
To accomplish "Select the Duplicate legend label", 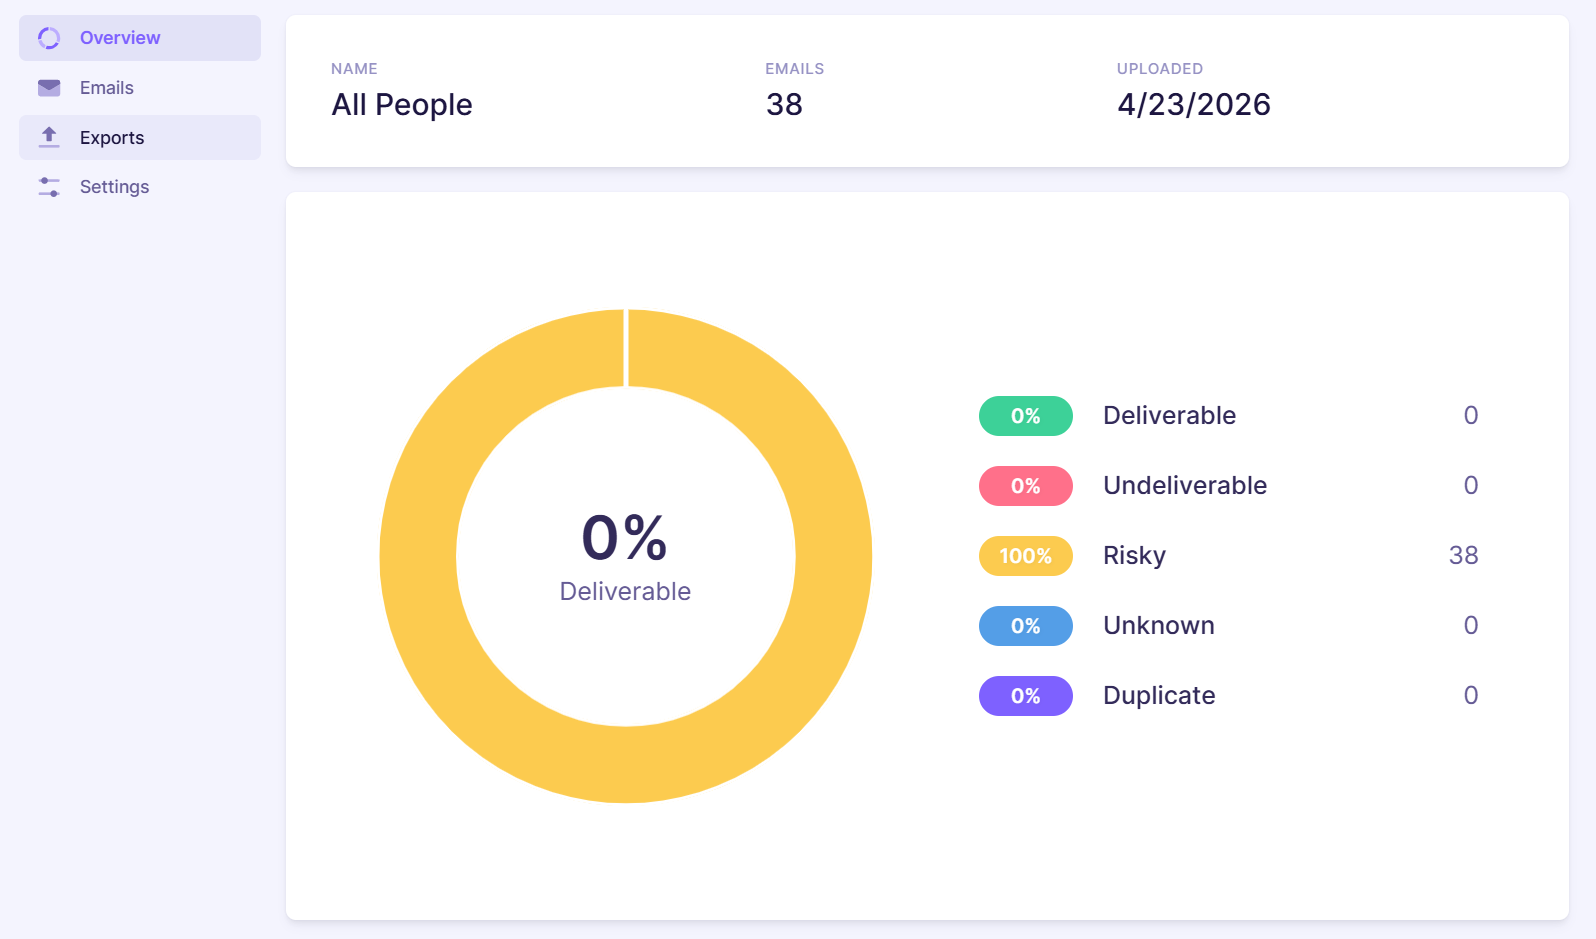I will point(1159,696).
